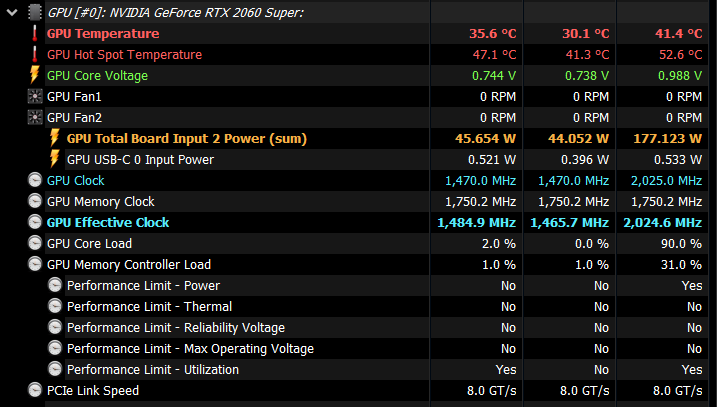The image size is (717, 407).
Task: Click the 35.6 °C GPU Temperature value
Action: tap(492, 33)
